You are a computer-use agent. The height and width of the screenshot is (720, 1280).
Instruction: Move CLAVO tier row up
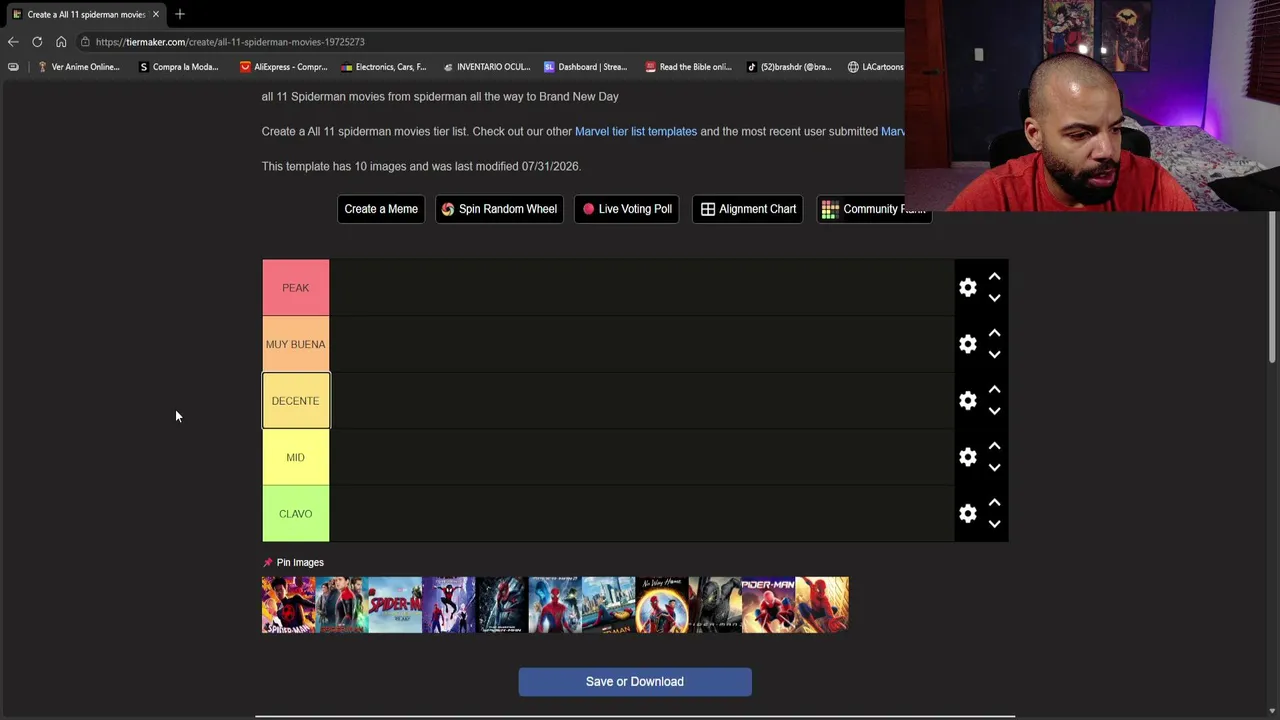[994, 503]
